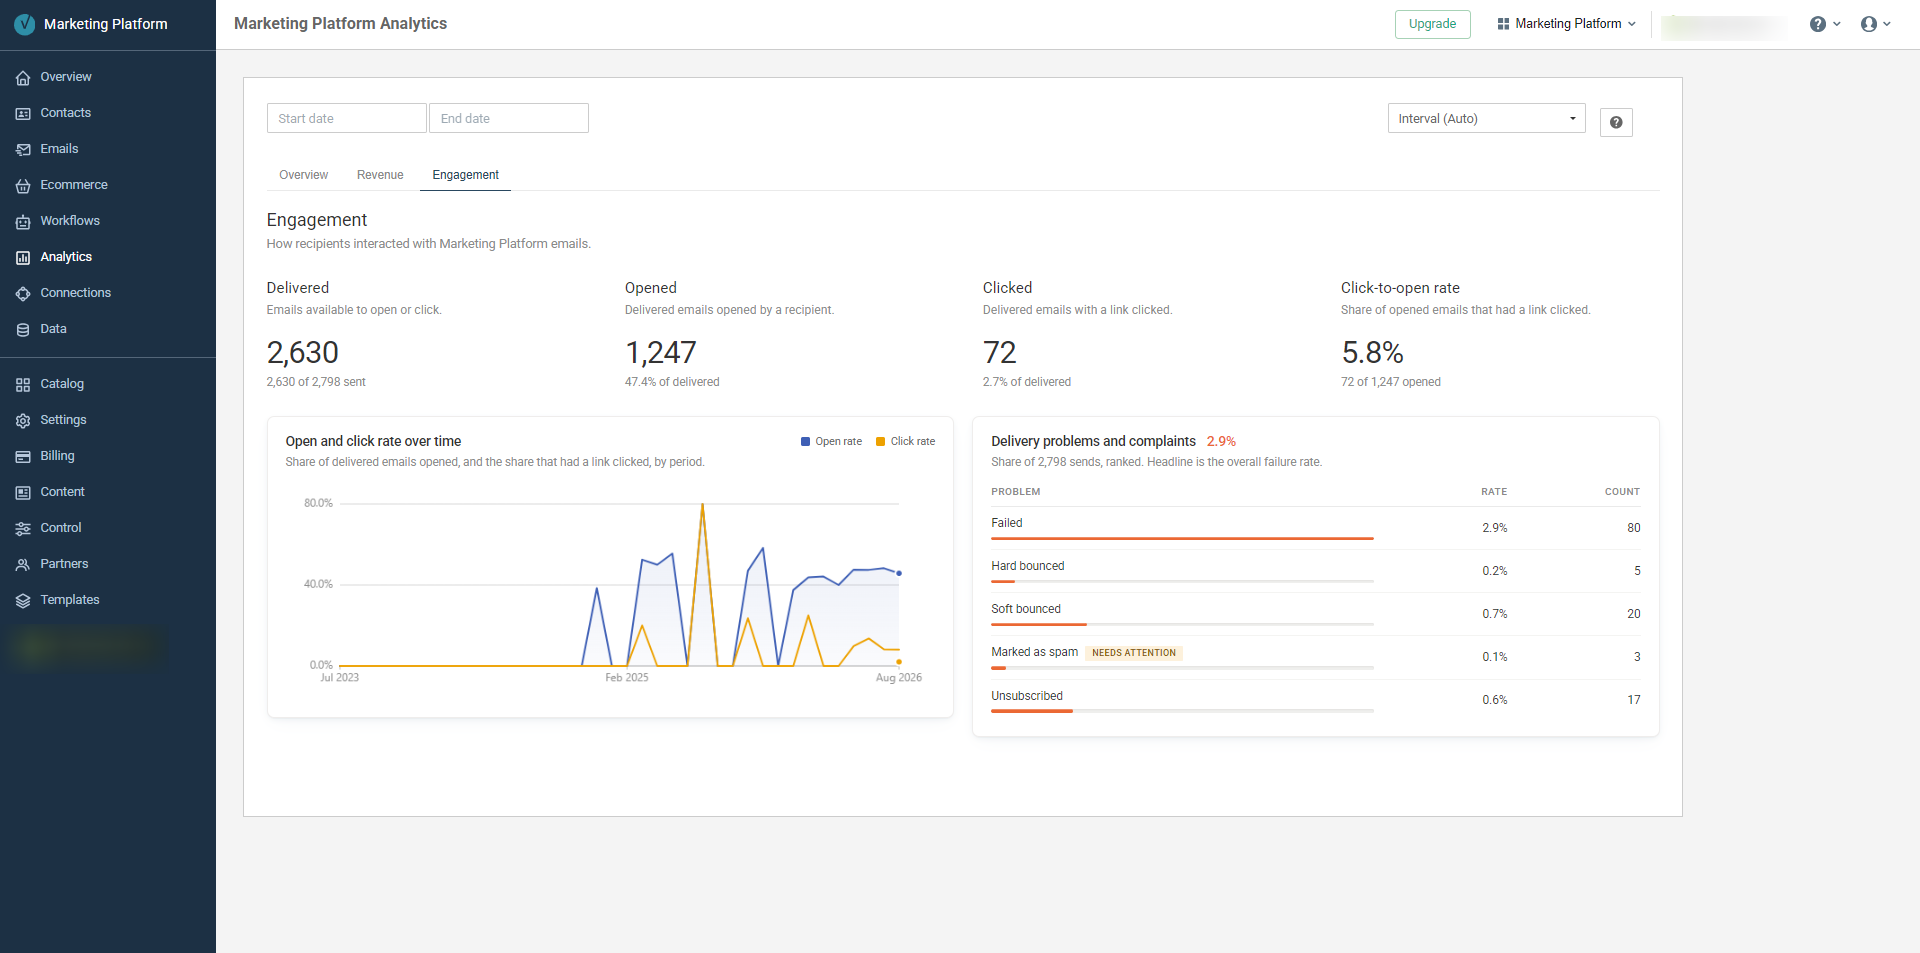Switch to the Overview tab
The width and height of the screenshot is (1920, 953).
coord(303,175)
